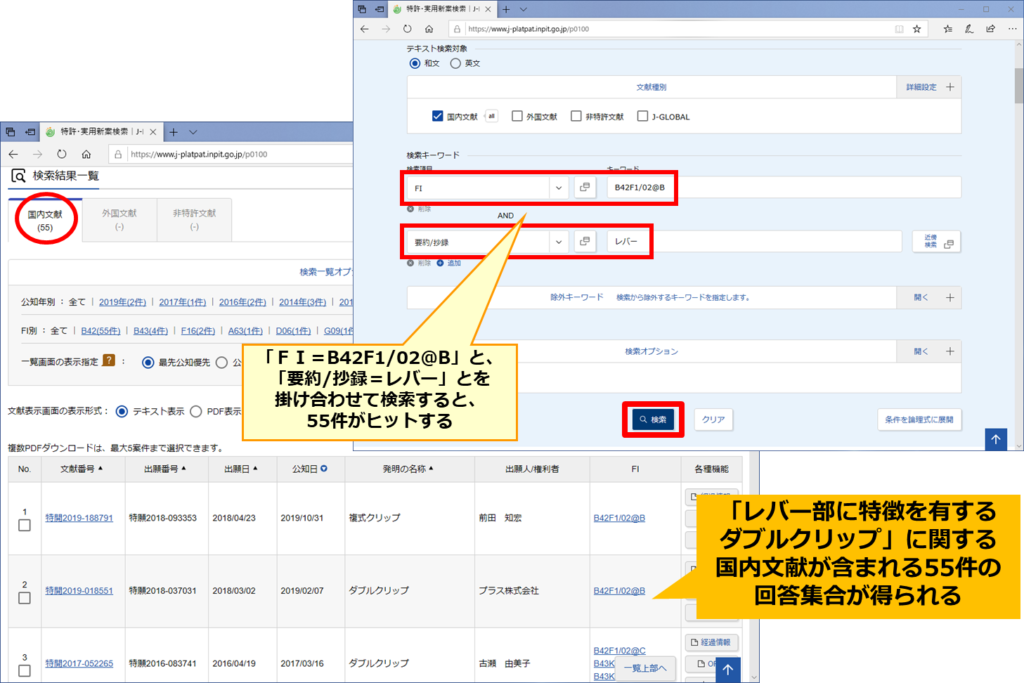Open document link 特開2019-188791

[79, 518]
